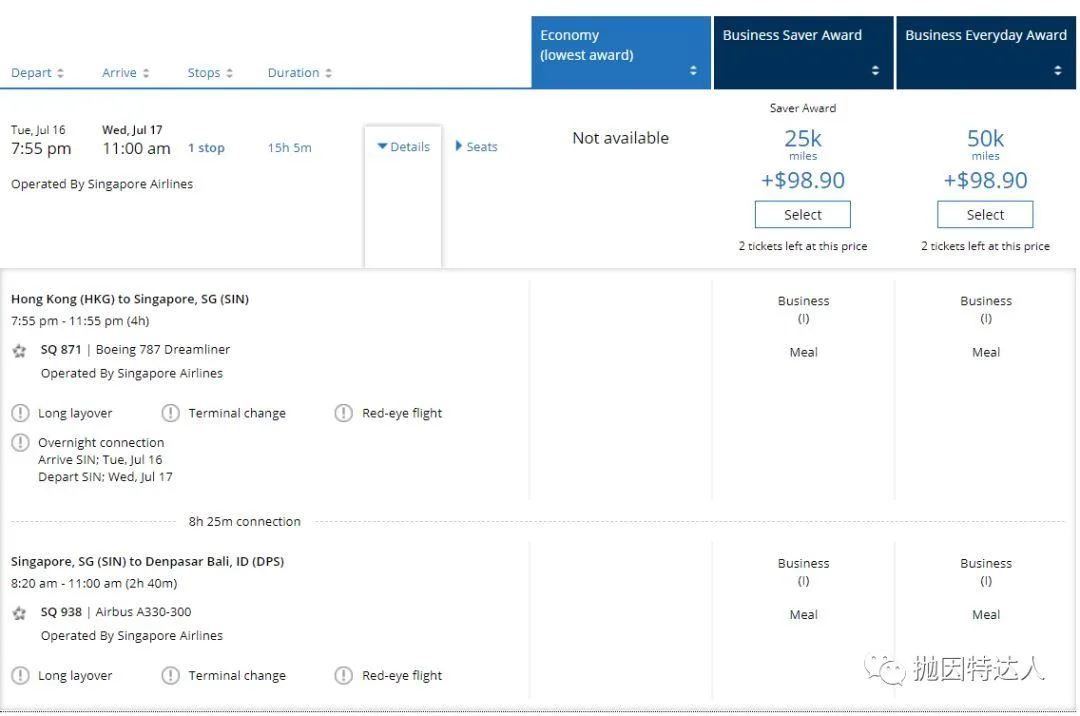Click the 7:55 pm departure time
The height and width of the screenshot is (716, 1080).
(41, 149)
